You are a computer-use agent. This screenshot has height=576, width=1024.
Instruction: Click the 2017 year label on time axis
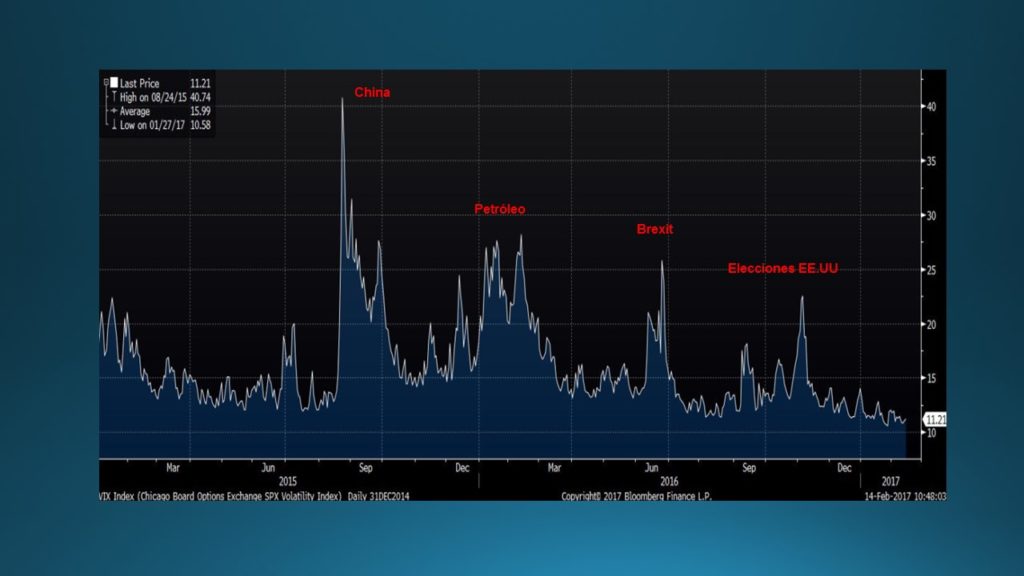890,481
